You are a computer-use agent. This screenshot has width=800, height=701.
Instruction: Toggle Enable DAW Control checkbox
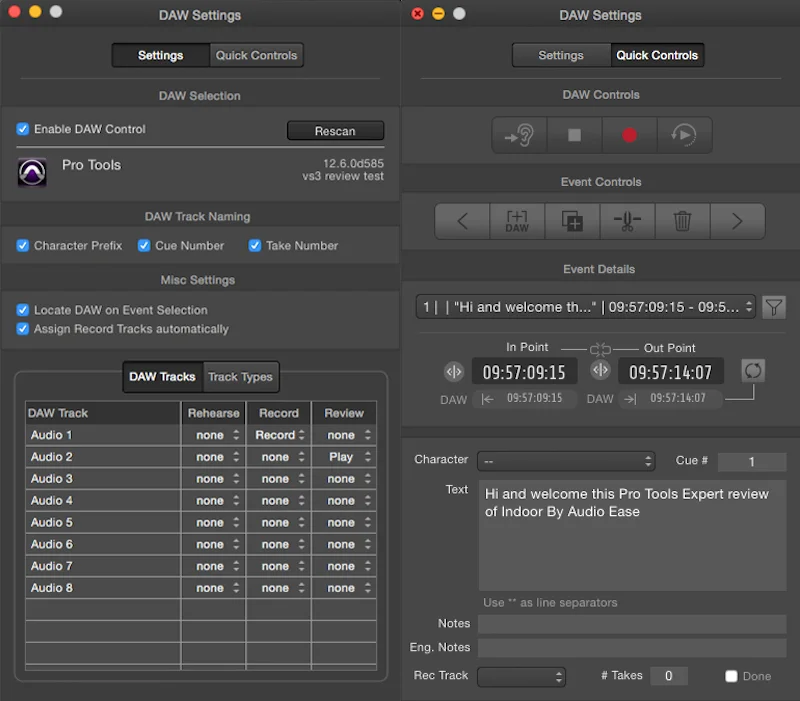(22, 129)
